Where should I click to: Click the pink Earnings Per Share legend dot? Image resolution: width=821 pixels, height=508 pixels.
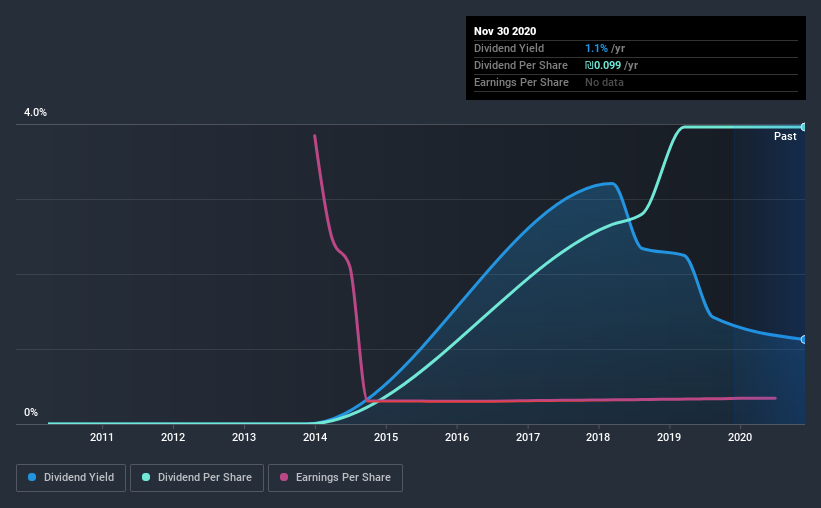[284, 477]
